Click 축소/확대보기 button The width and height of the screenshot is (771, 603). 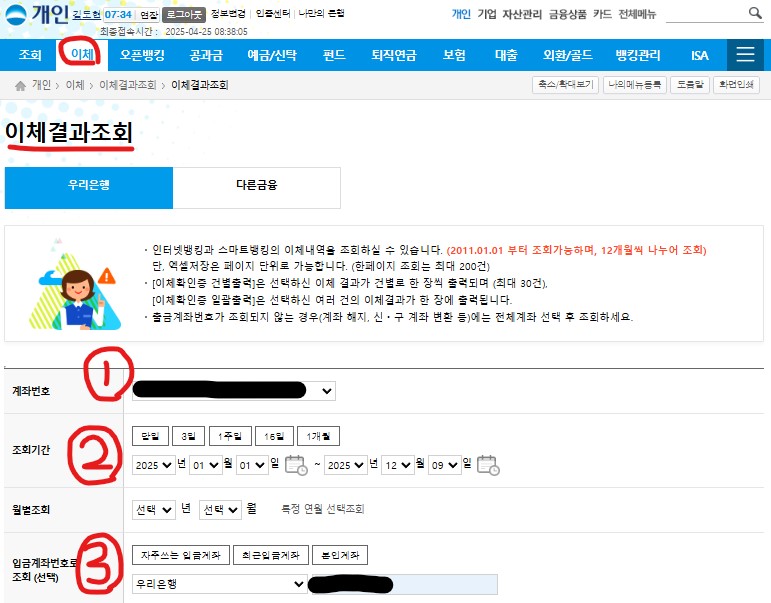coord(565,85)
